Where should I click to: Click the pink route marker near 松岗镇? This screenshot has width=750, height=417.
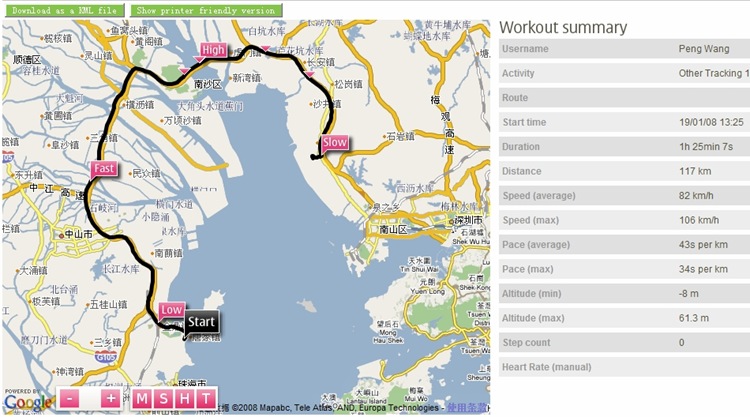tap(309, 74)
